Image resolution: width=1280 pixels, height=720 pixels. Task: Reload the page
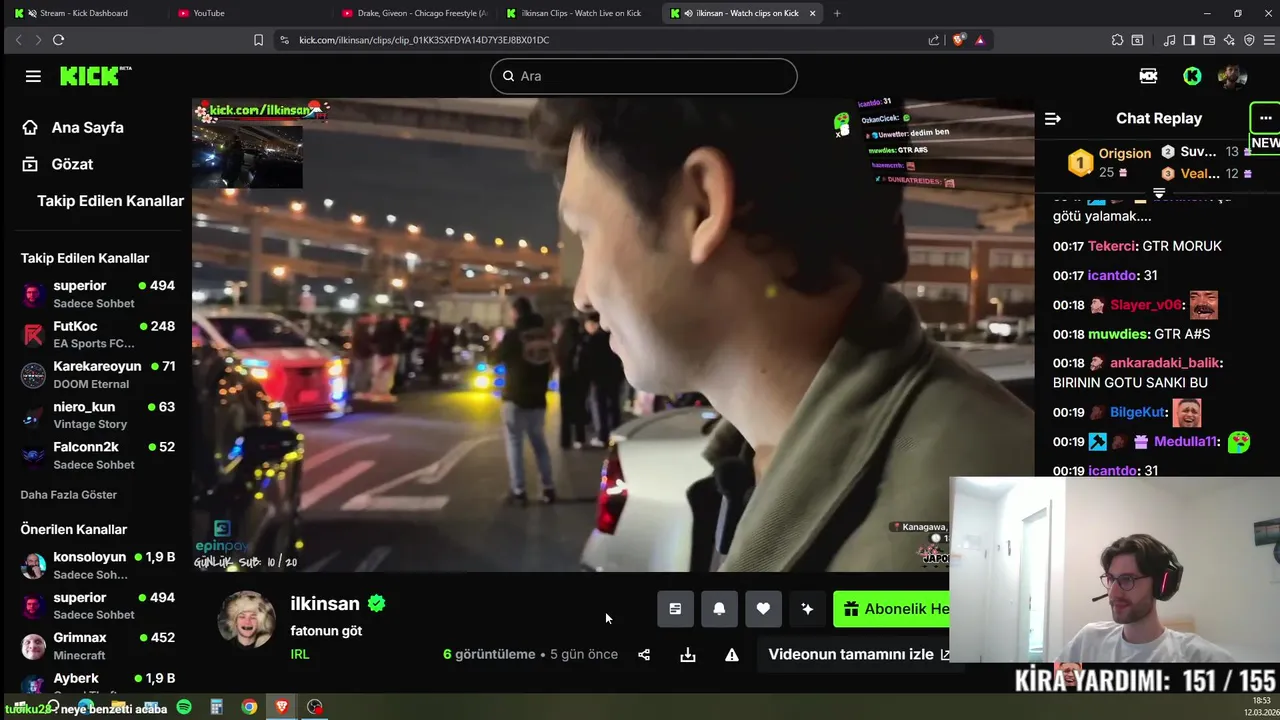[x=58, y=40]
